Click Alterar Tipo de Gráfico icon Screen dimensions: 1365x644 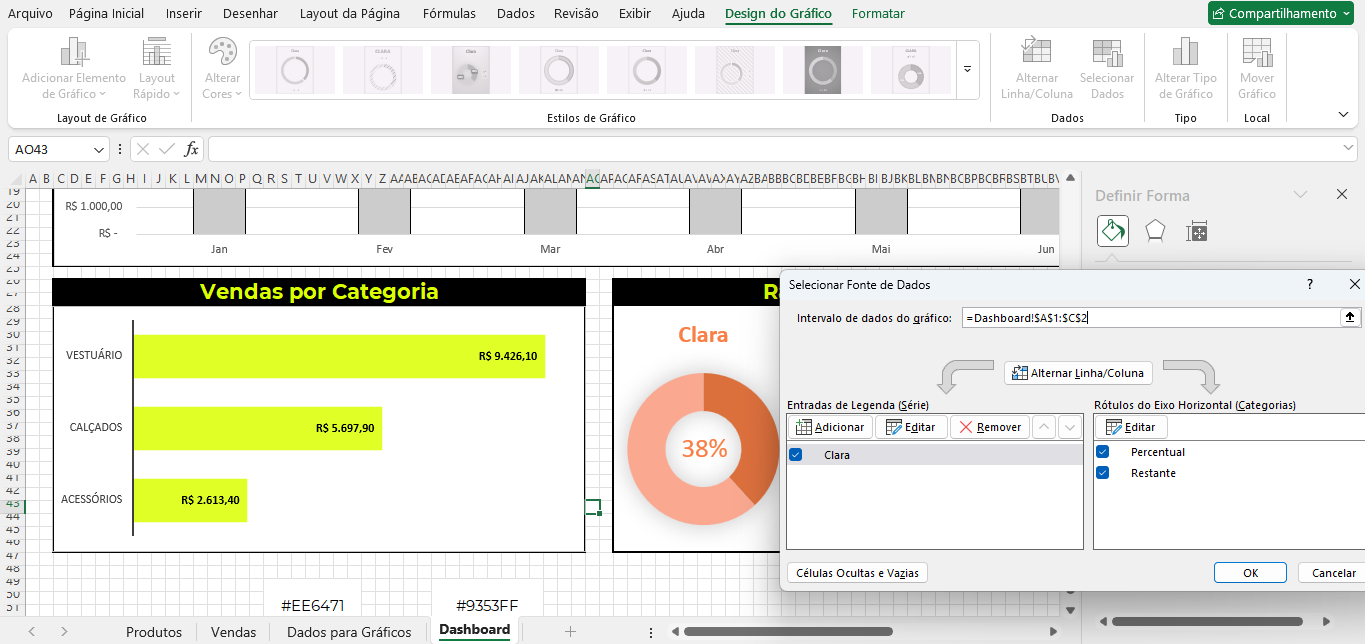[x=1185, y=68]
